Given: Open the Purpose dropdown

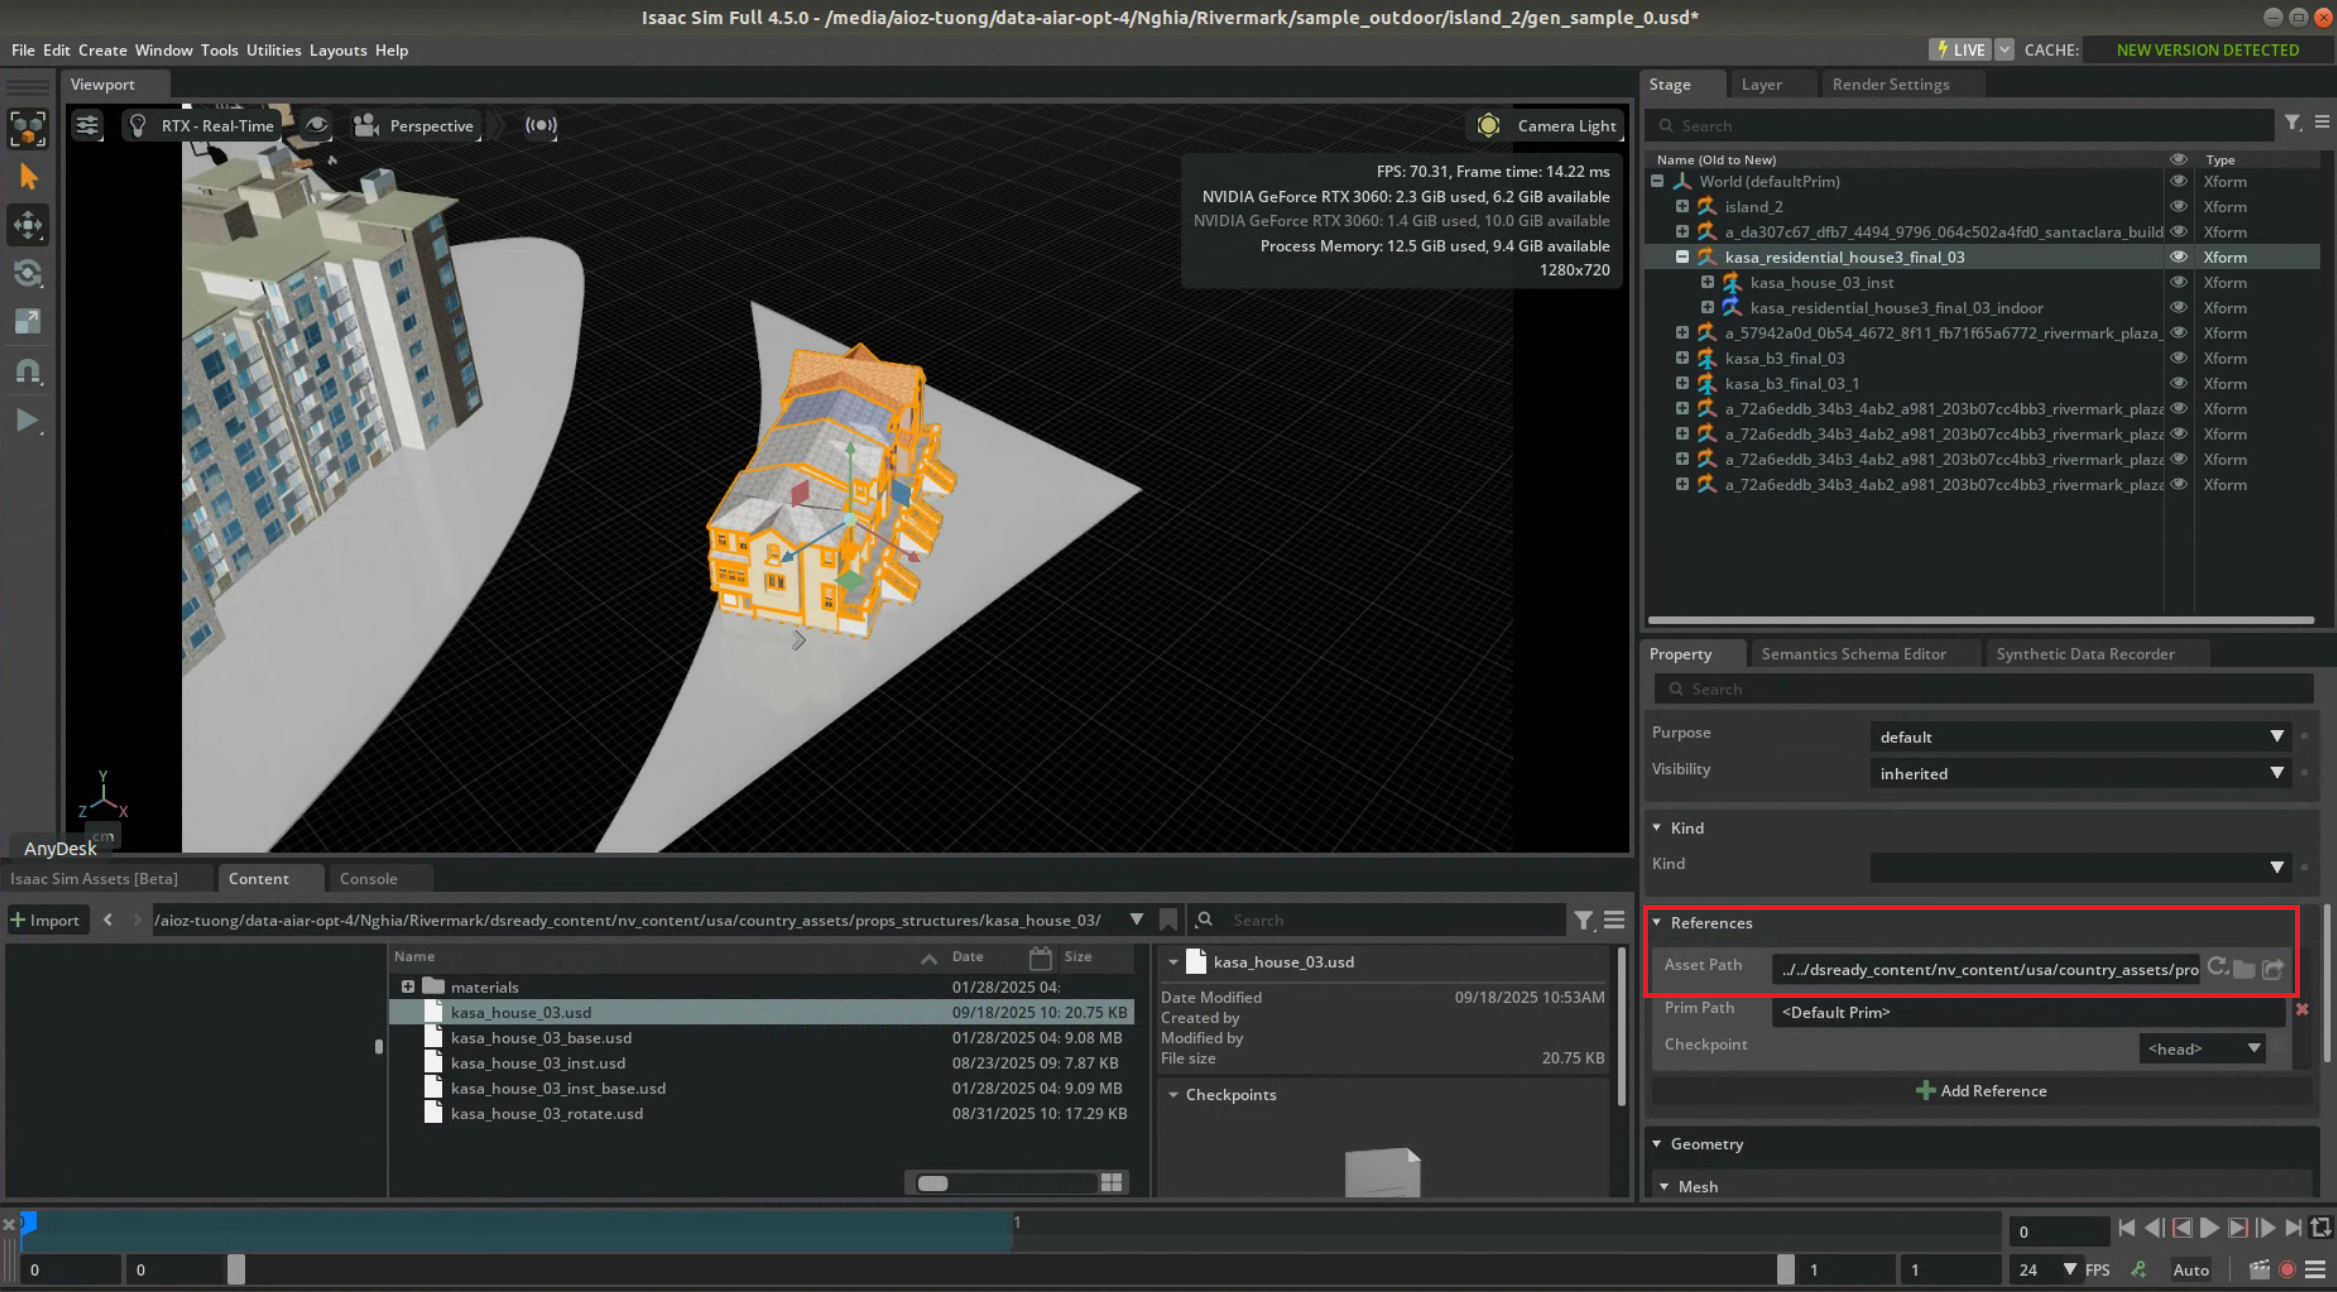Looking at the screenshot, I should (x=2078, y=737).
